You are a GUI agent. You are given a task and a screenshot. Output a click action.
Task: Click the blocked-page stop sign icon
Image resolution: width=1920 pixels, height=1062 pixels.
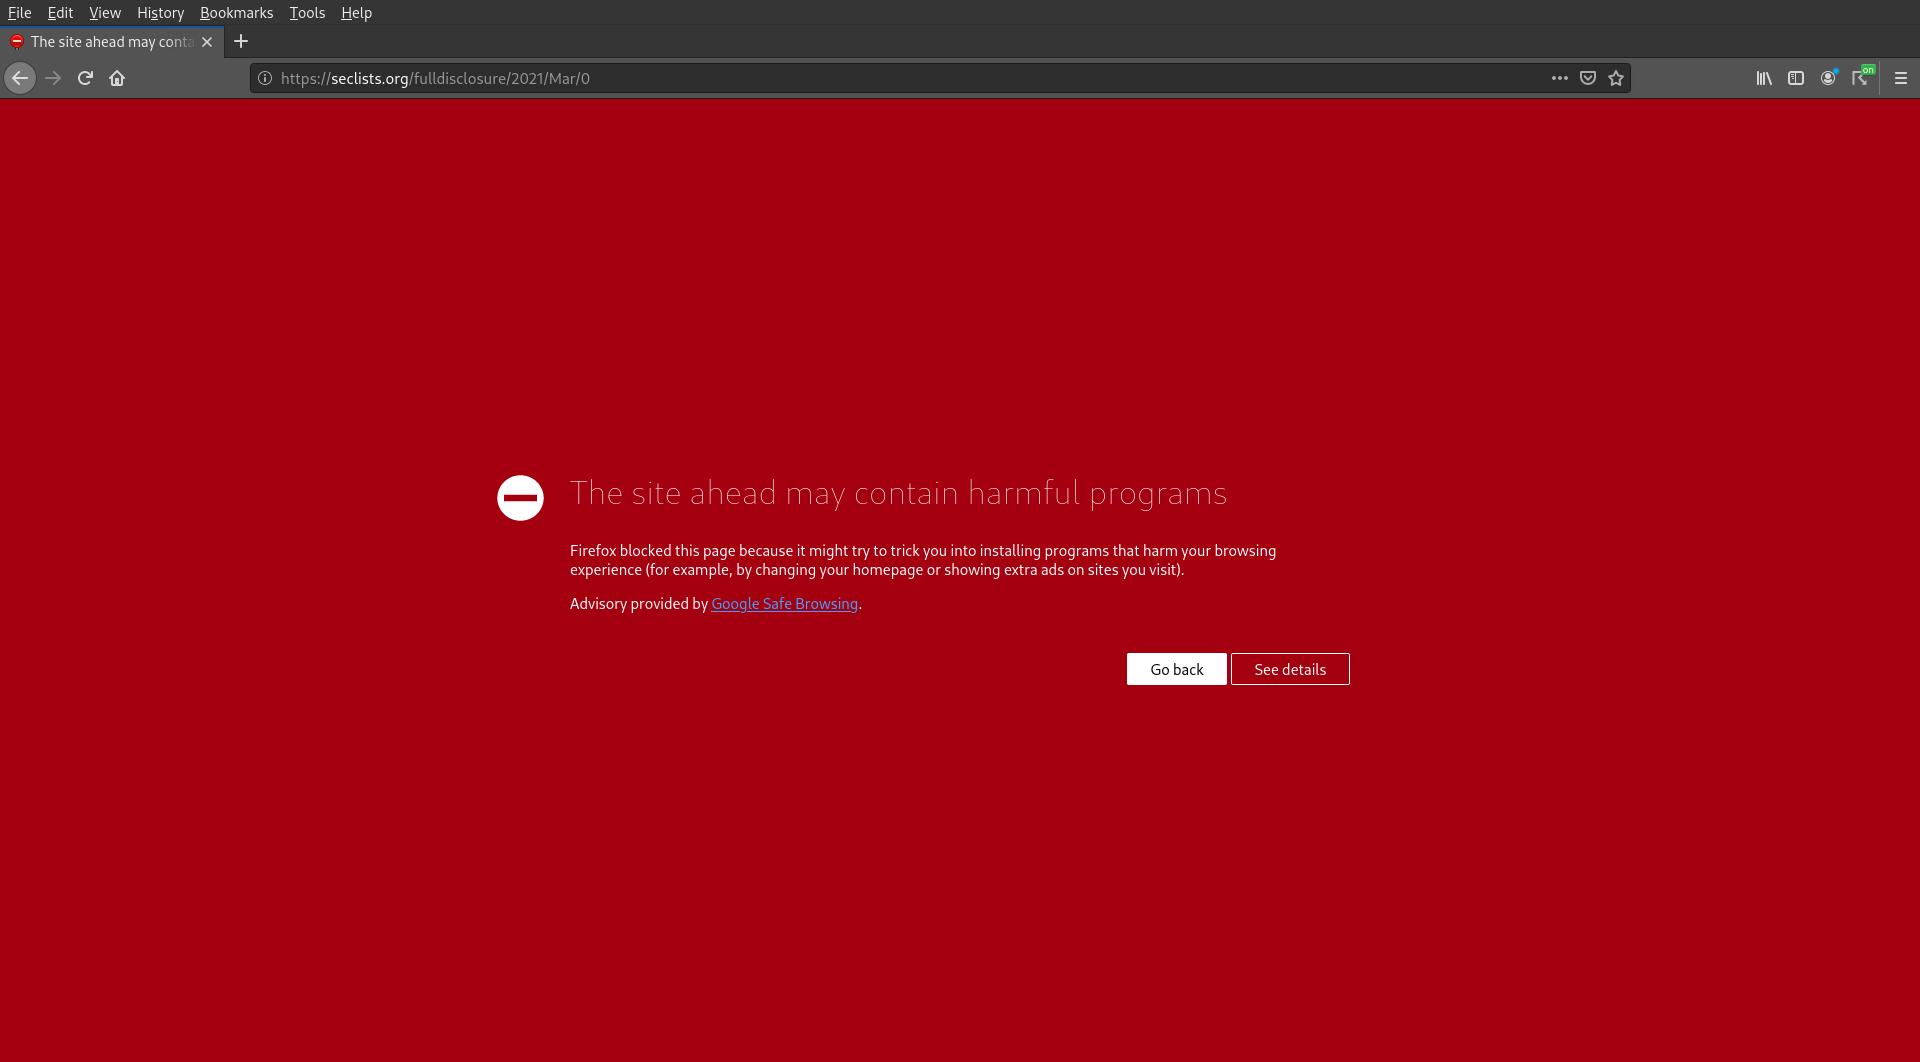pyautogui.click(x=520, y=497)
